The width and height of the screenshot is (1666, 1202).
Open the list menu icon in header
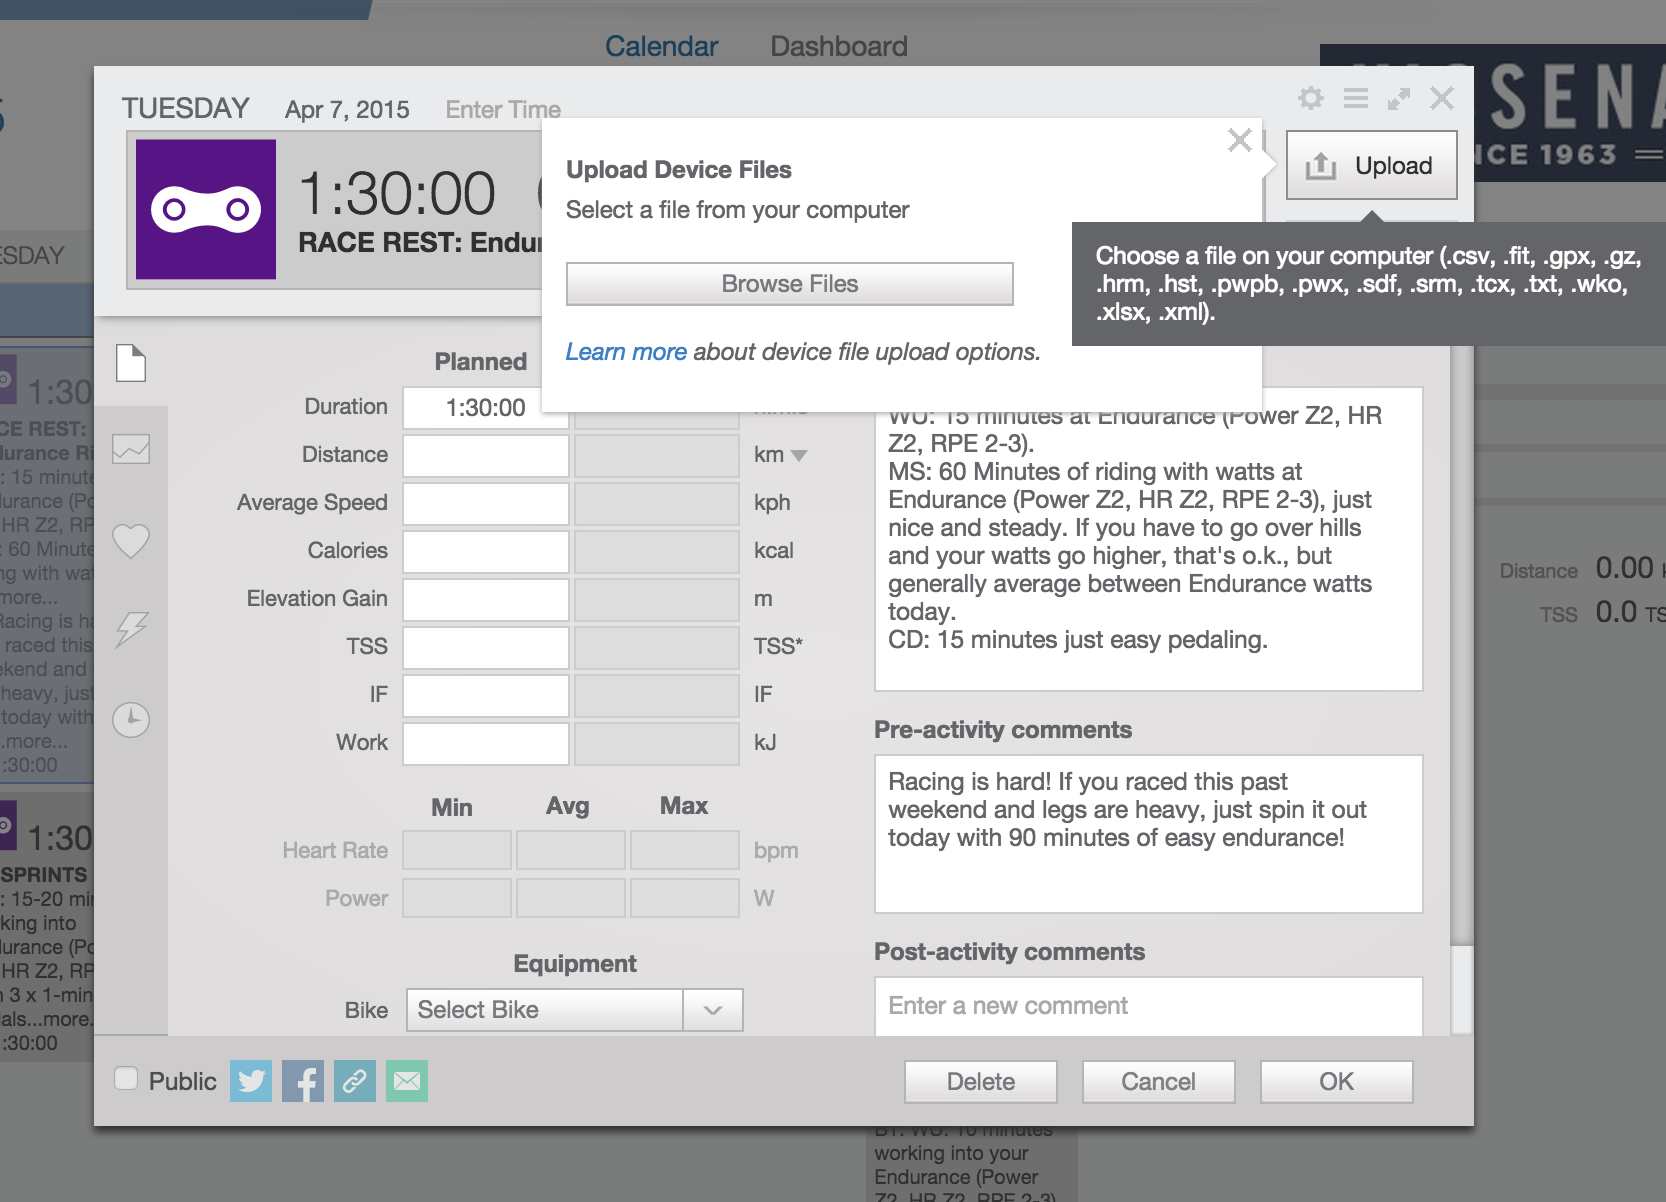pos(1355,98)
